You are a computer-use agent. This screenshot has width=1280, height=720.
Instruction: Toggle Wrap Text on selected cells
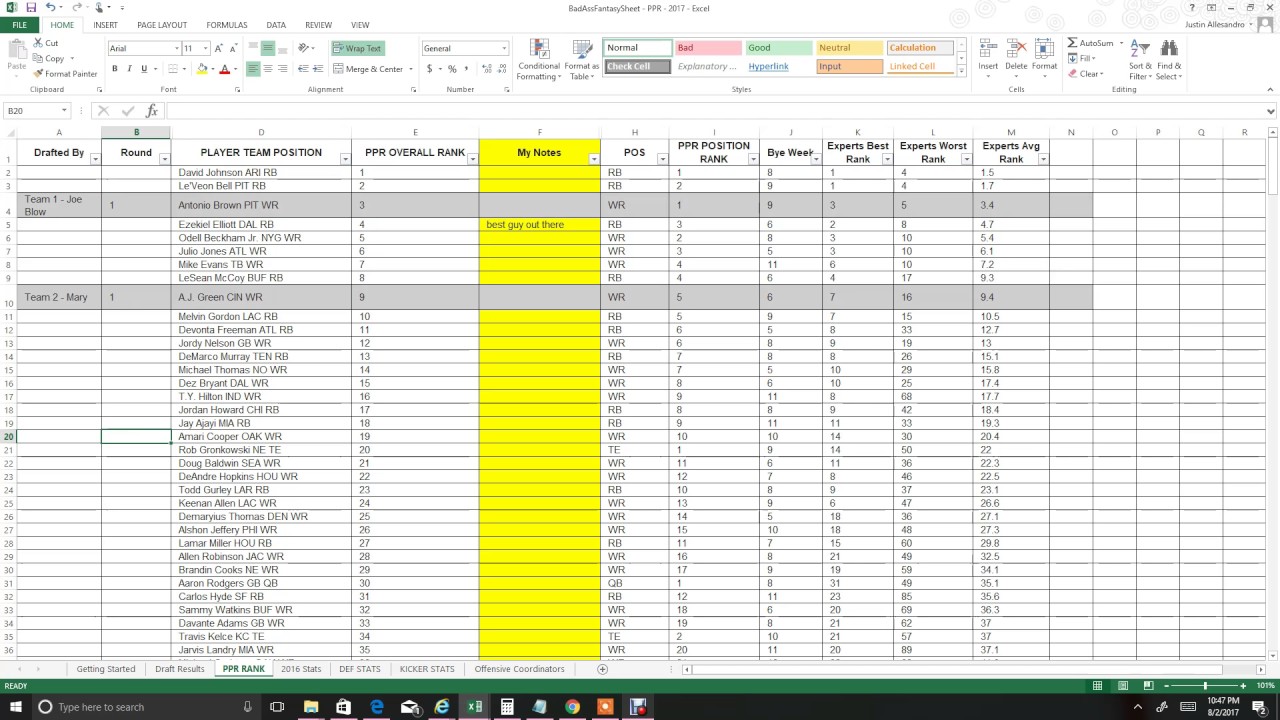tap(357, 48)
